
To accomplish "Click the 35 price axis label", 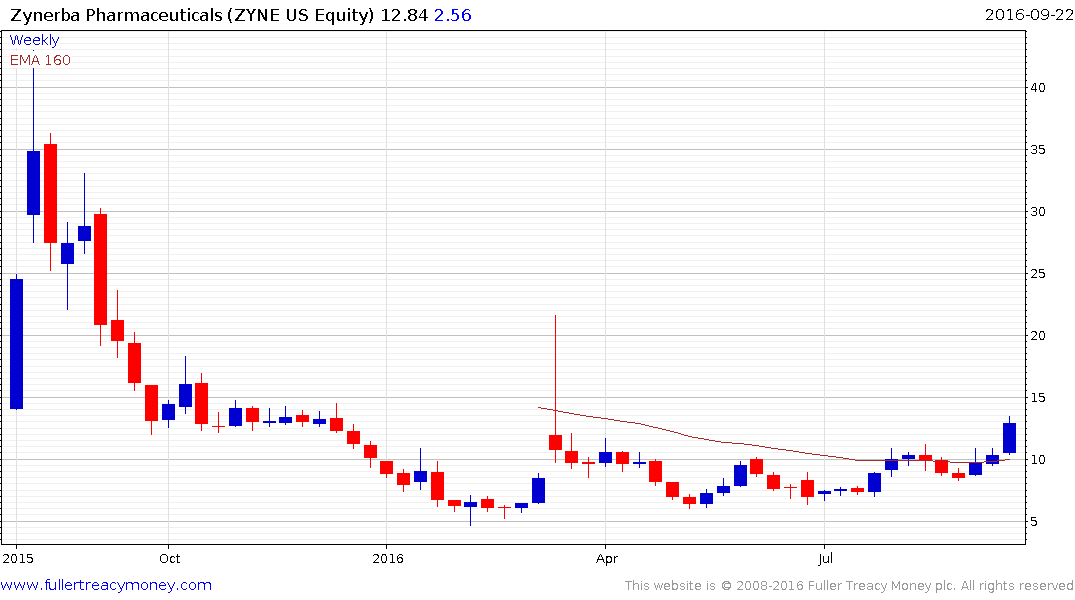I will coord(1038,149).
